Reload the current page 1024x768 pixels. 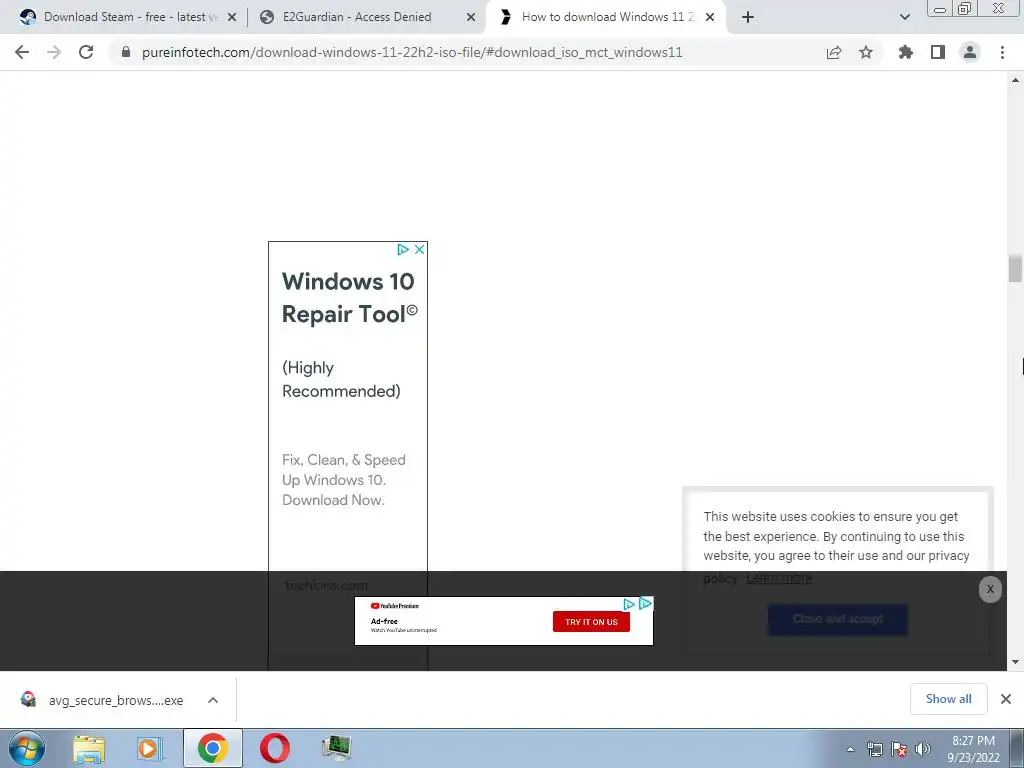point(86,52)
